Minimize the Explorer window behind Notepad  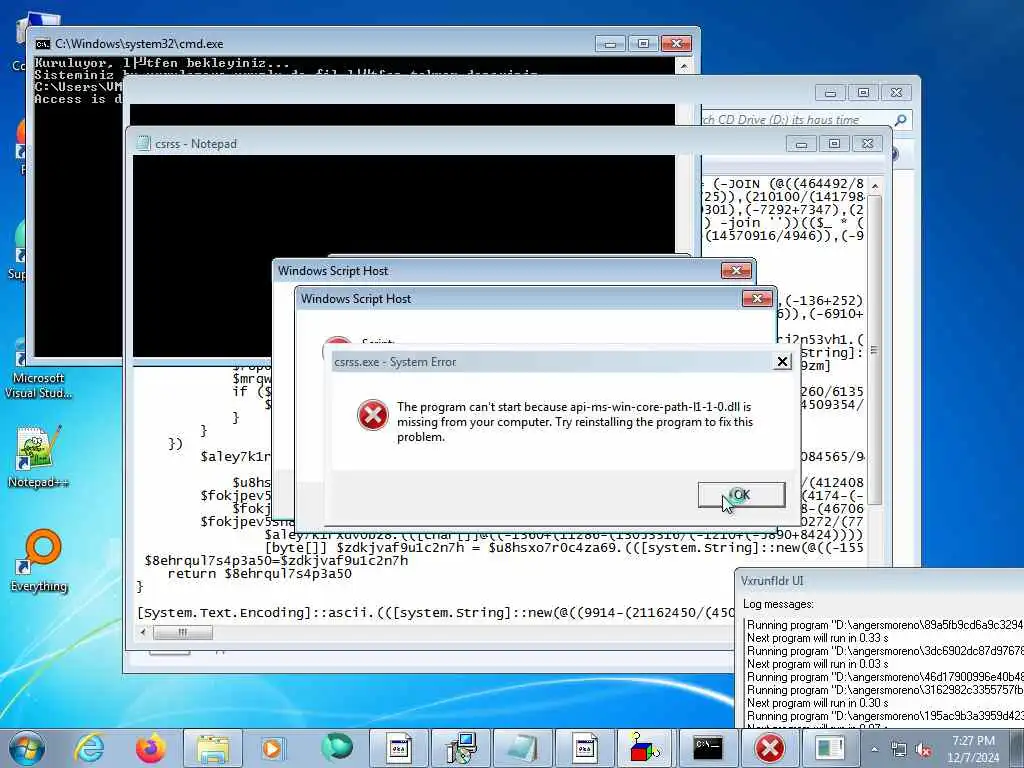point(830,93)
